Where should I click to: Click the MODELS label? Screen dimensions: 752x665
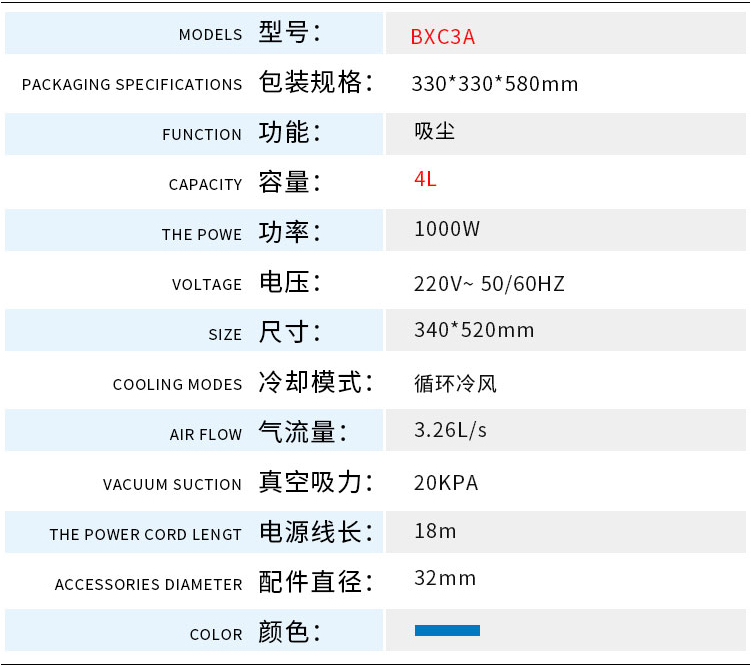coord(210,35)
